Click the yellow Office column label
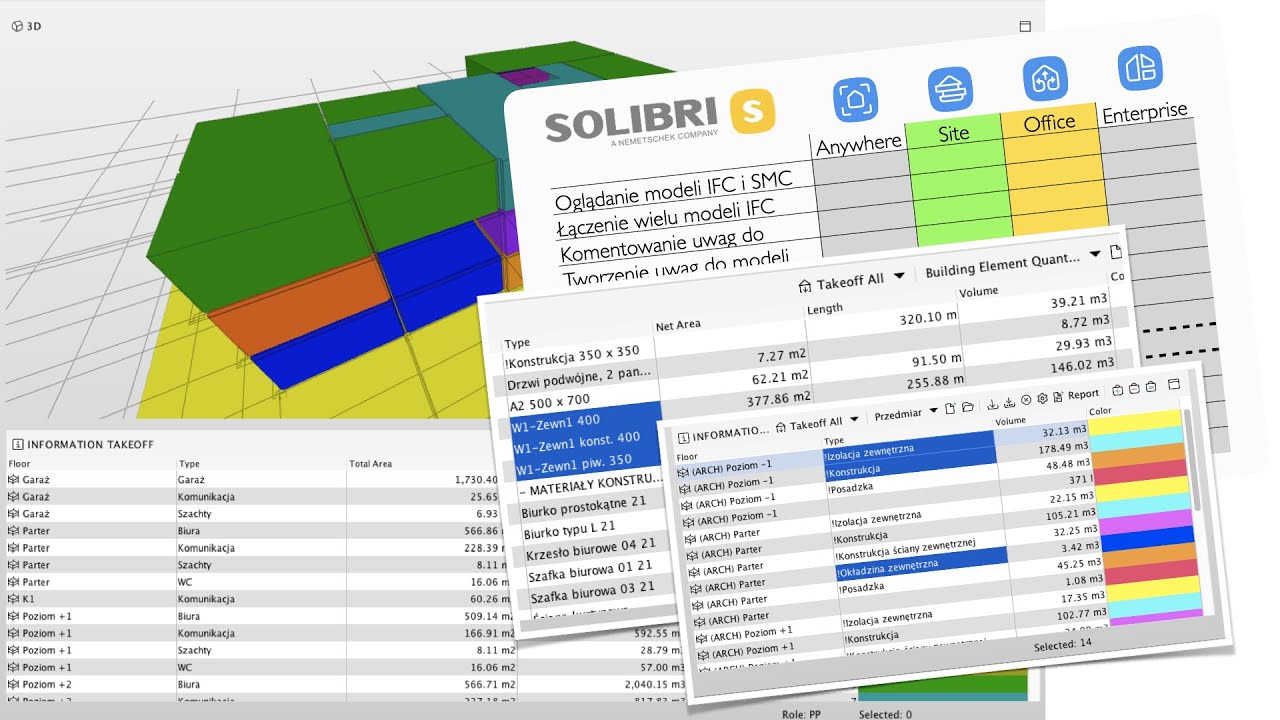 pos(1049,123)
